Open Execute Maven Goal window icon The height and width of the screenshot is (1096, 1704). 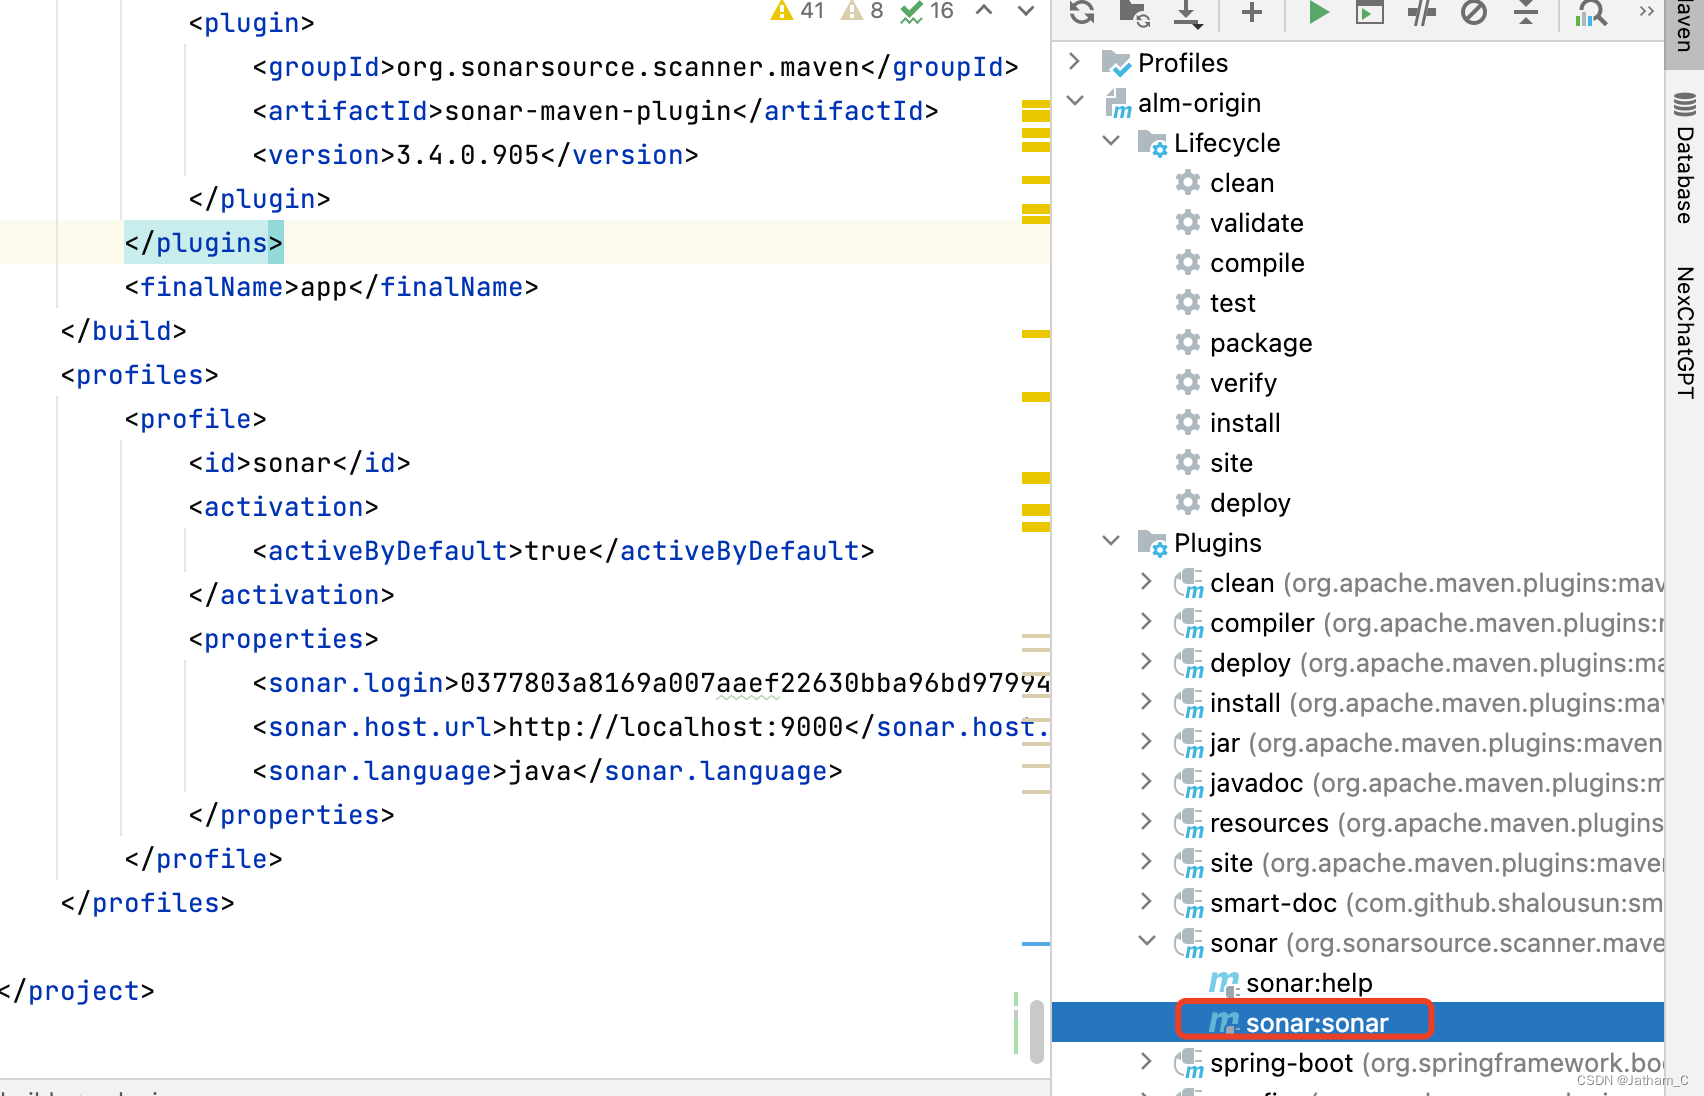tap(1370, 12)
